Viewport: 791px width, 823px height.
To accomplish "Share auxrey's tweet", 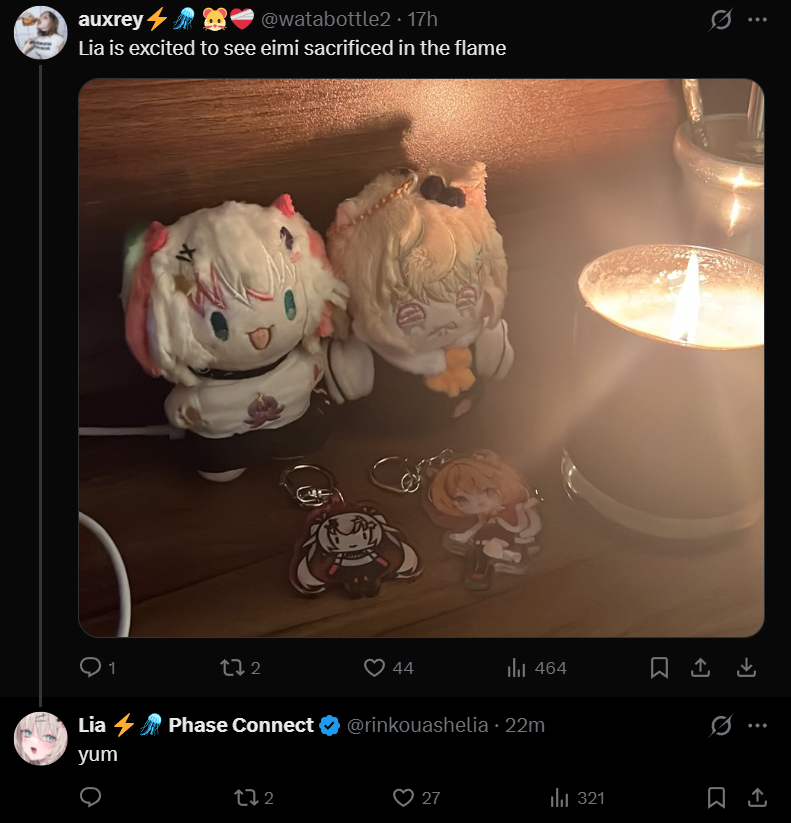I will (x=700, y=668).
